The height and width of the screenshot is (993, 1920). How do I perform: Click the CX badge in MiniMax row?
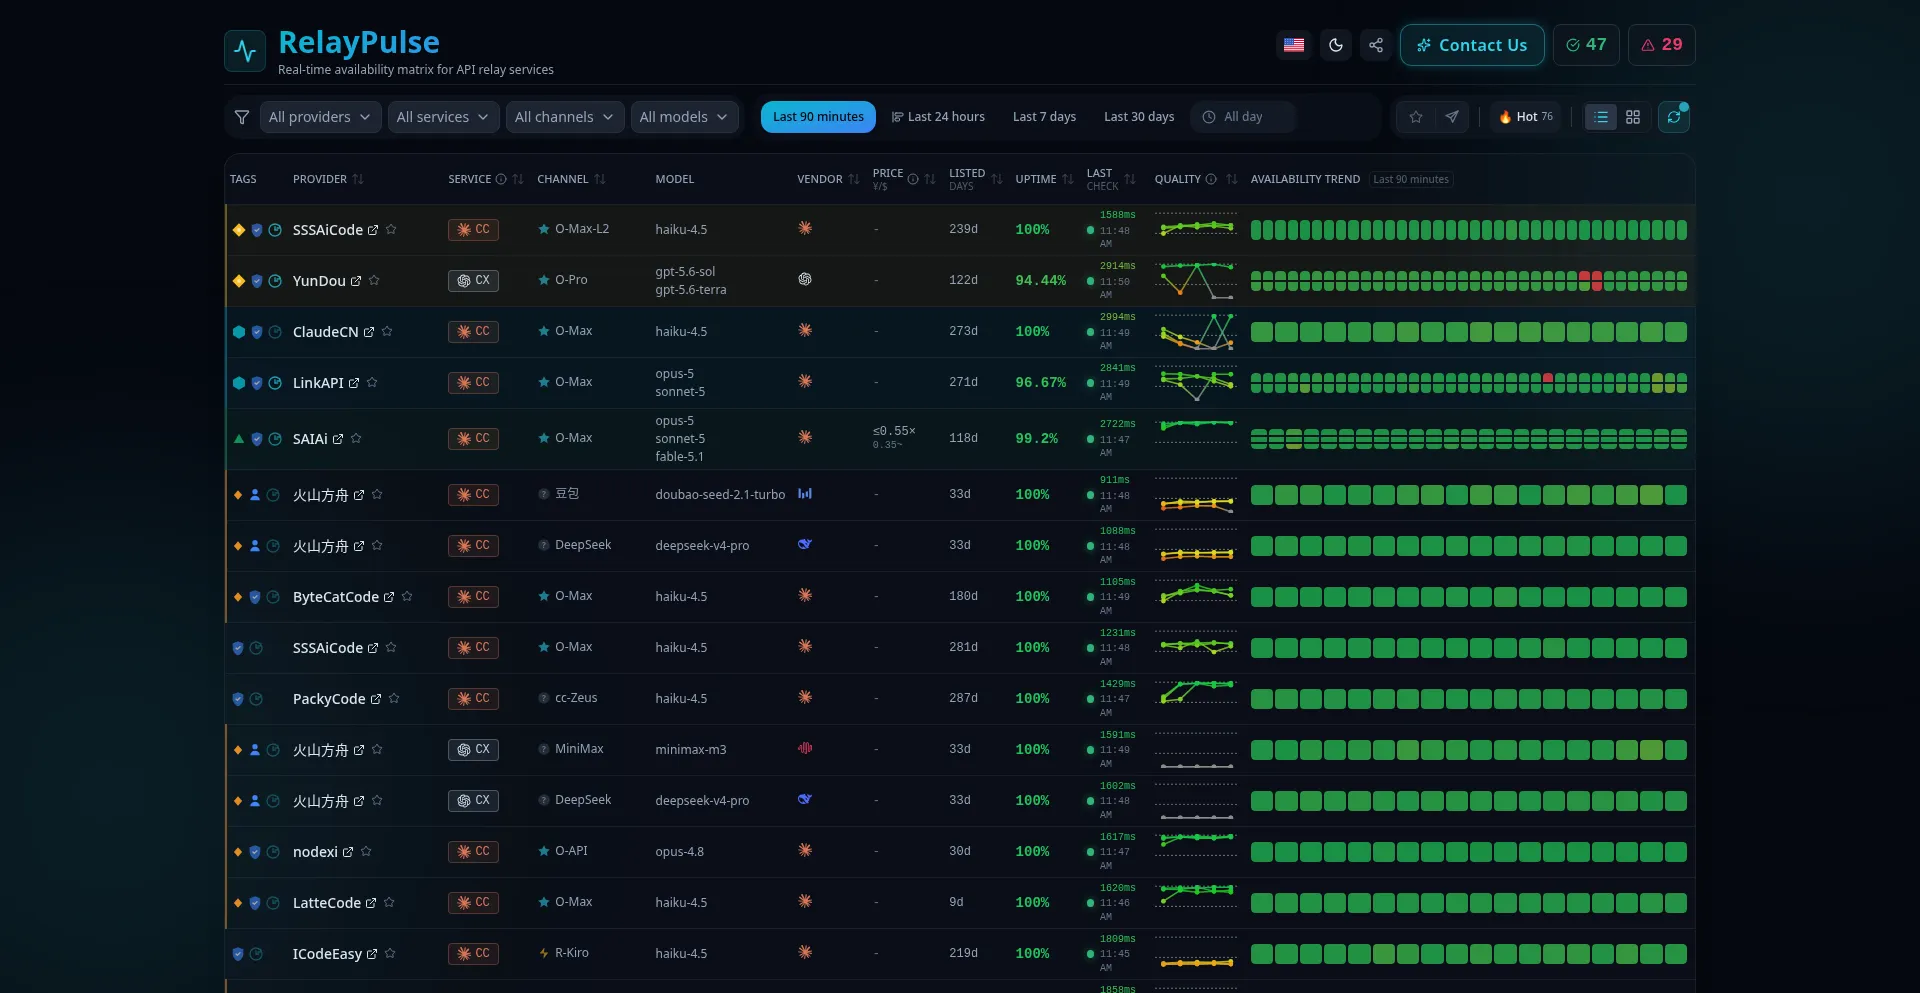(473, 750)
